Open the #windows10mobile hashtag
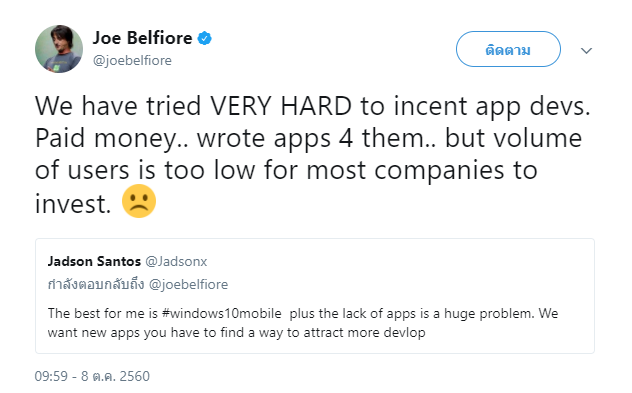Screen dimensions: 632x393 [x=221, y=313]
